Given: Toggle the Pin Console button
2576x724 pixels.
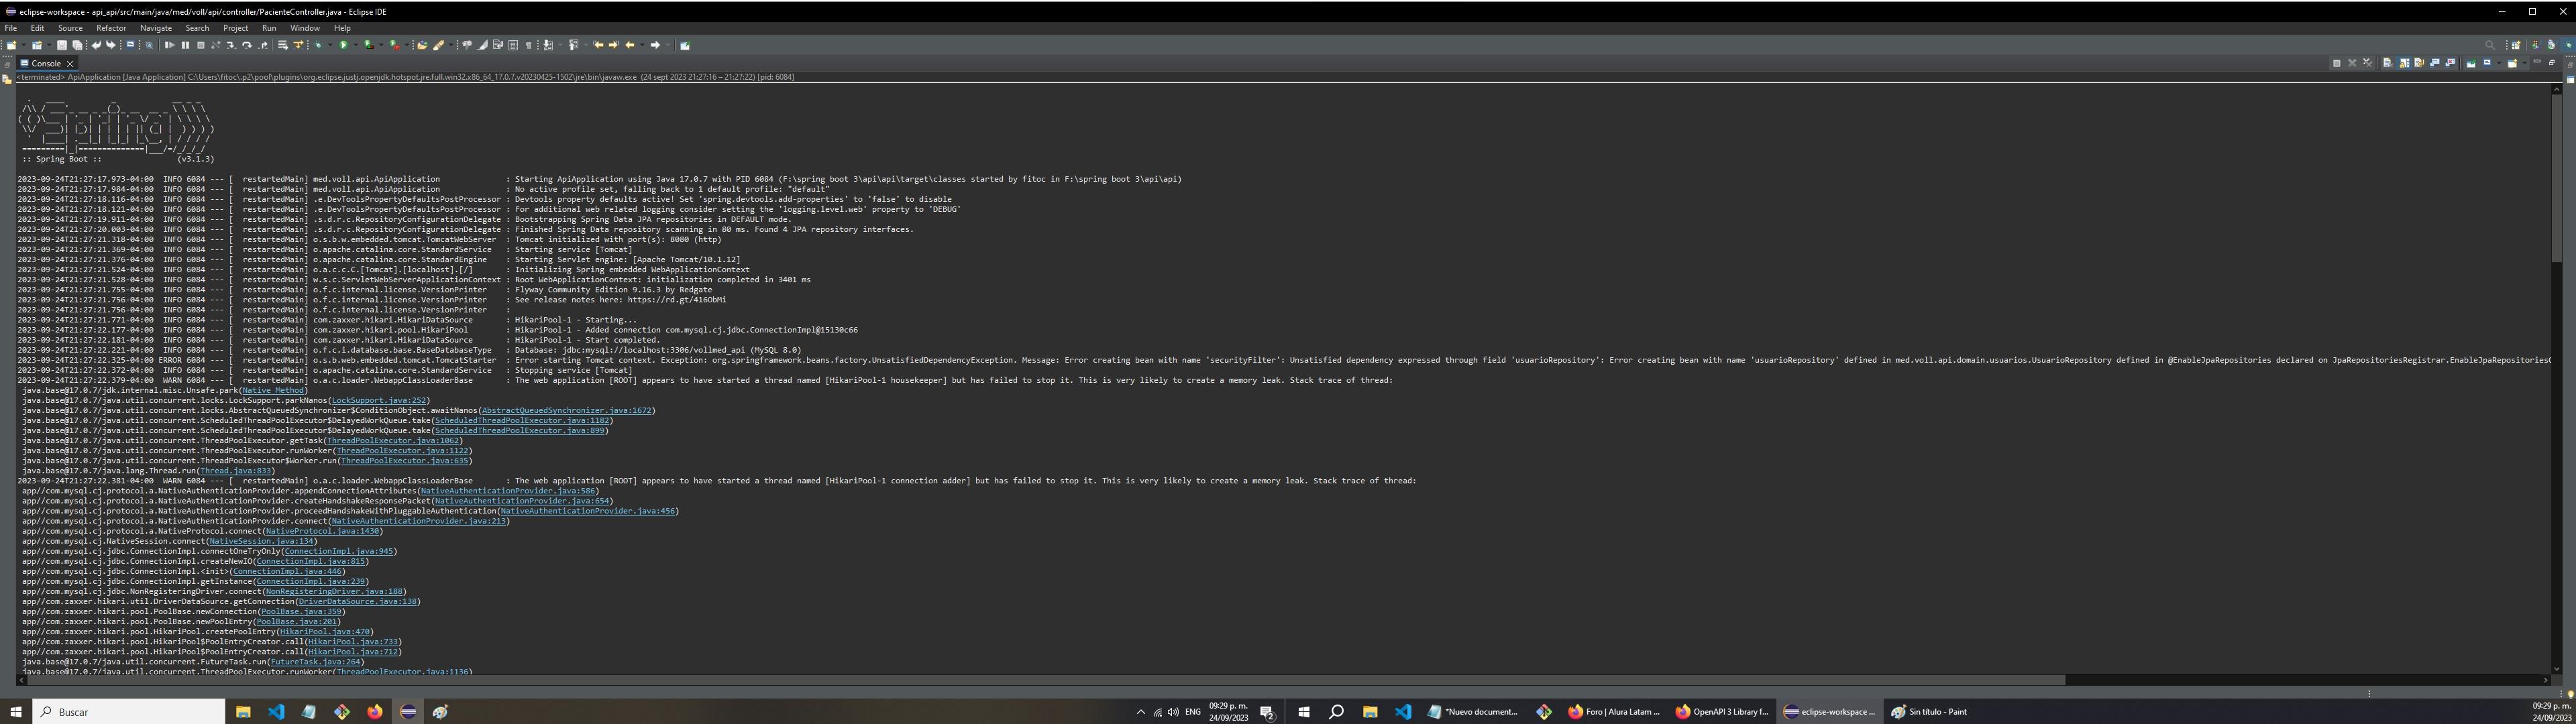Looking at the screenshot, I should pos(2471,63).
